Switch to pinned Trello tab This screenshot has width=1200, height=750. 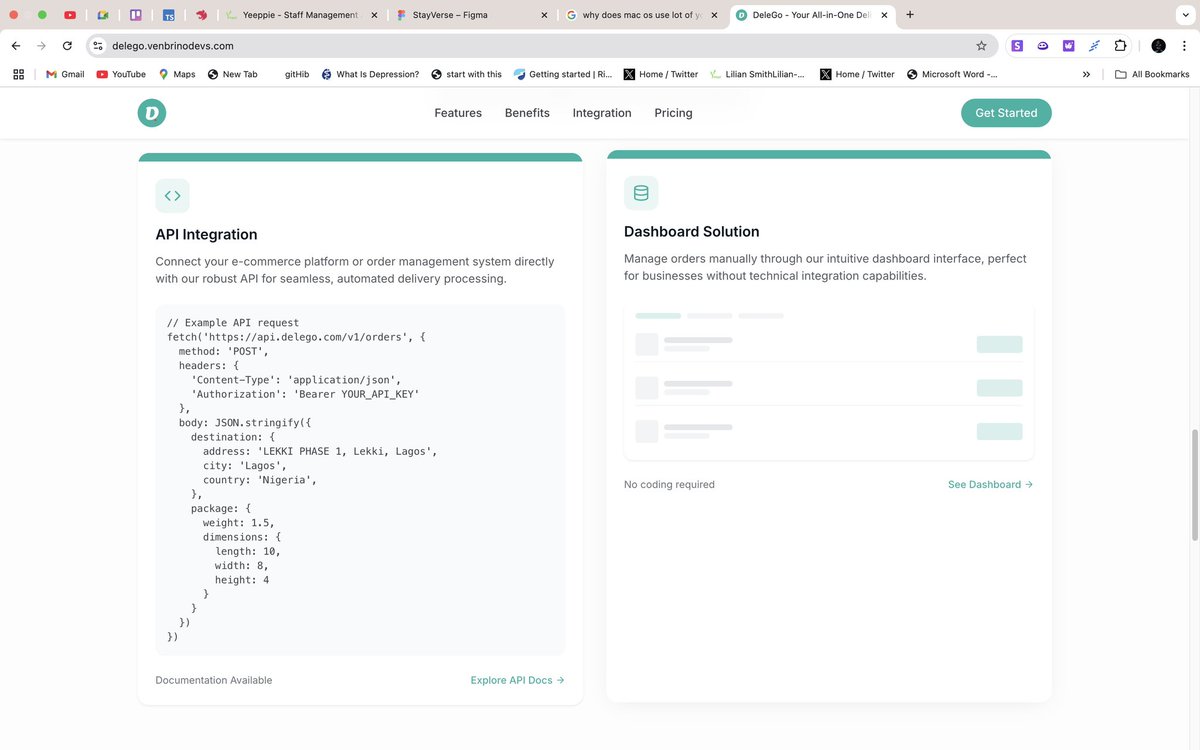click(x=135, y=15)
